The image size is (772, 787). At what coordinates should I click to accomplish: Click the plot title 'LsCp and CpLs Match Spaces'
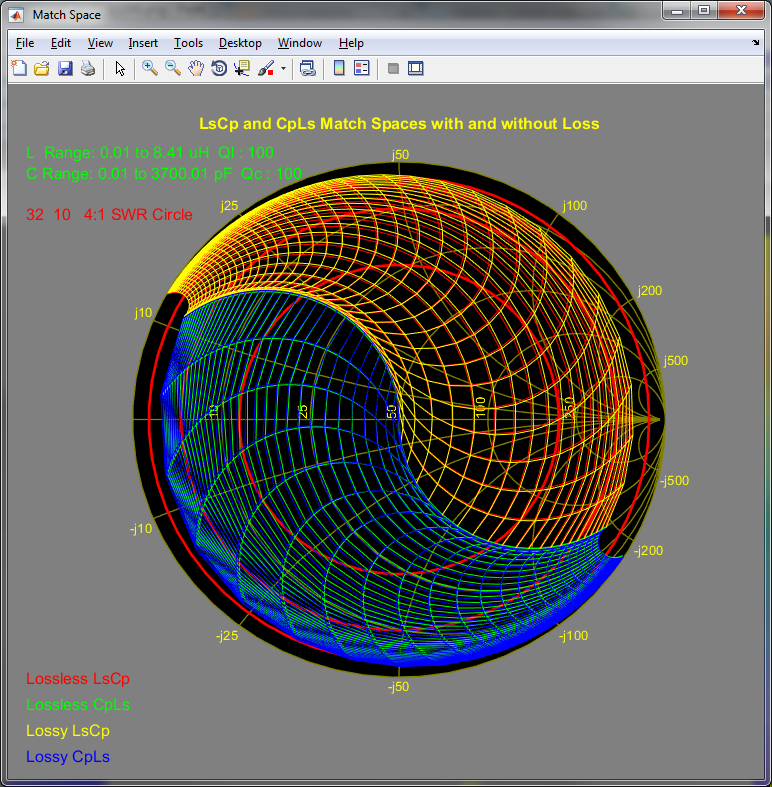[x=399, y=123]
